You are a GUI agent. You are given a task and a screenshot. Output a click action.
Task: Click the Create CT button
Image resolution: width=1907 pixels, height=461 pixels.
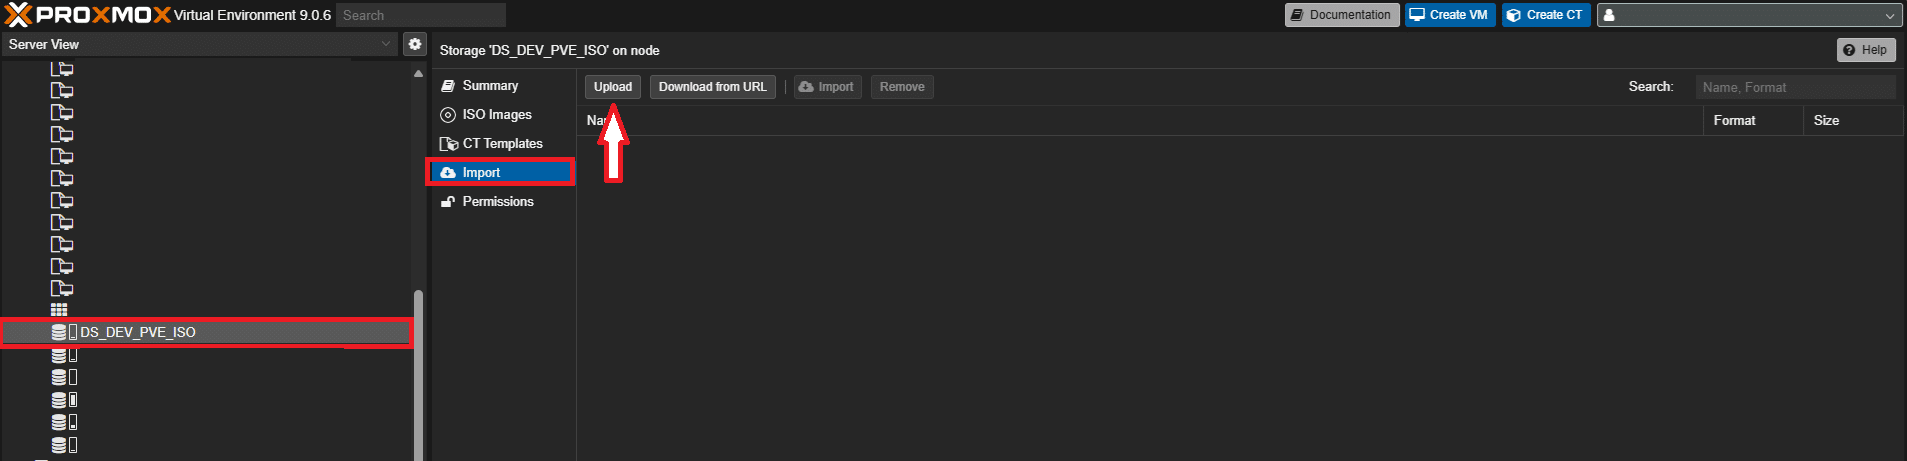pos(1545,15)
